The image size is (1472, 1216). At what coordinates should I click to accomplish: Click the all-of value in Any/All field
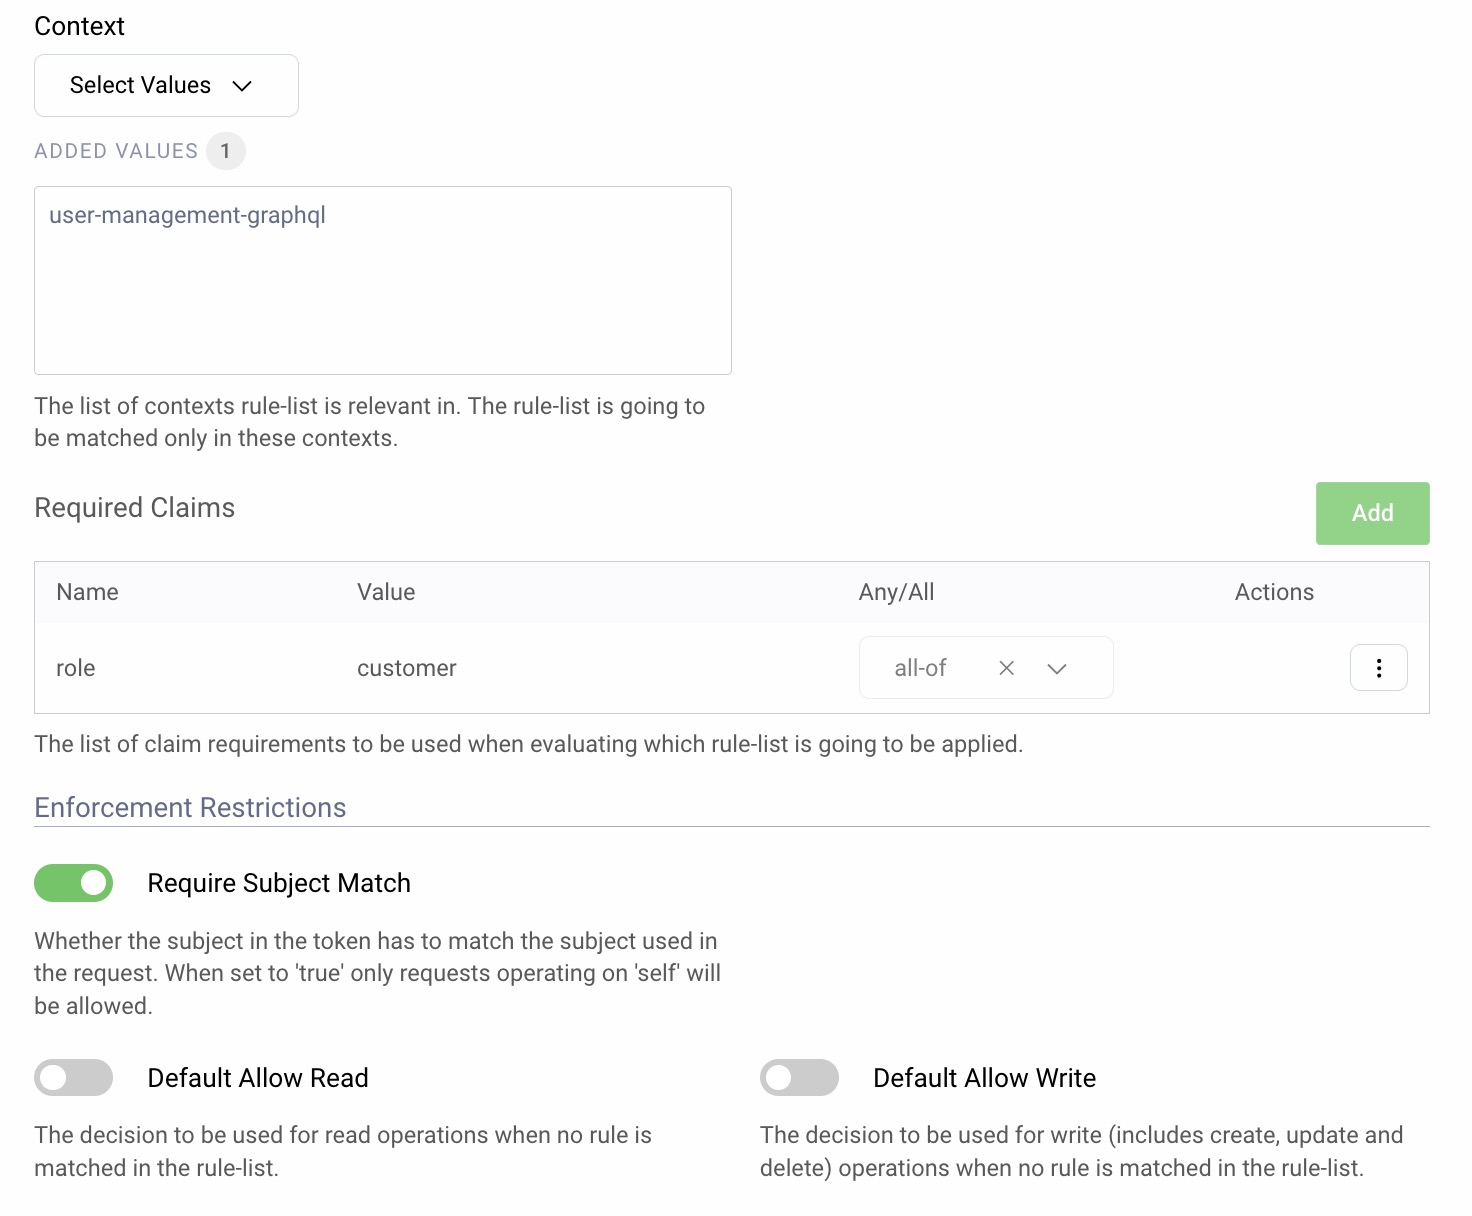tap(919, 668)
